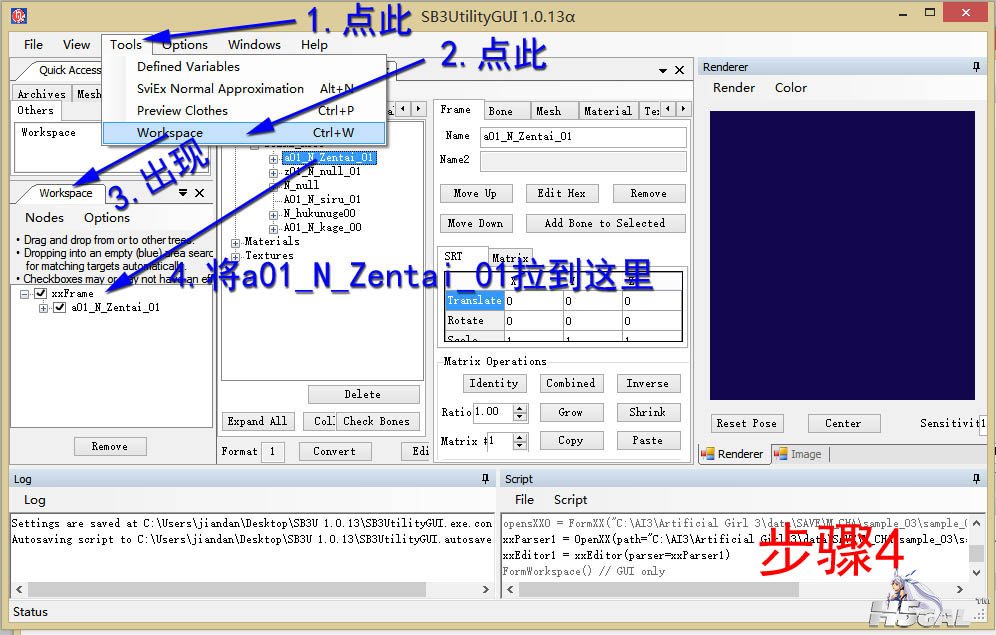Open the editor document panel's arrow dropdown
Viewport: 996px width, 635px height.
(663, 70)
